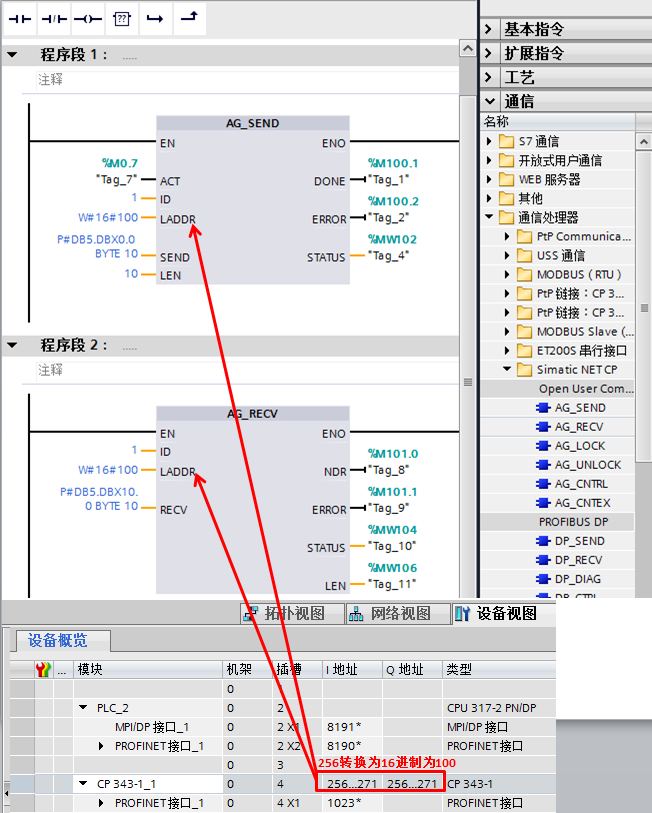Insert a normally closed contact
Screen dimensions: 652x813
[54, 18]
